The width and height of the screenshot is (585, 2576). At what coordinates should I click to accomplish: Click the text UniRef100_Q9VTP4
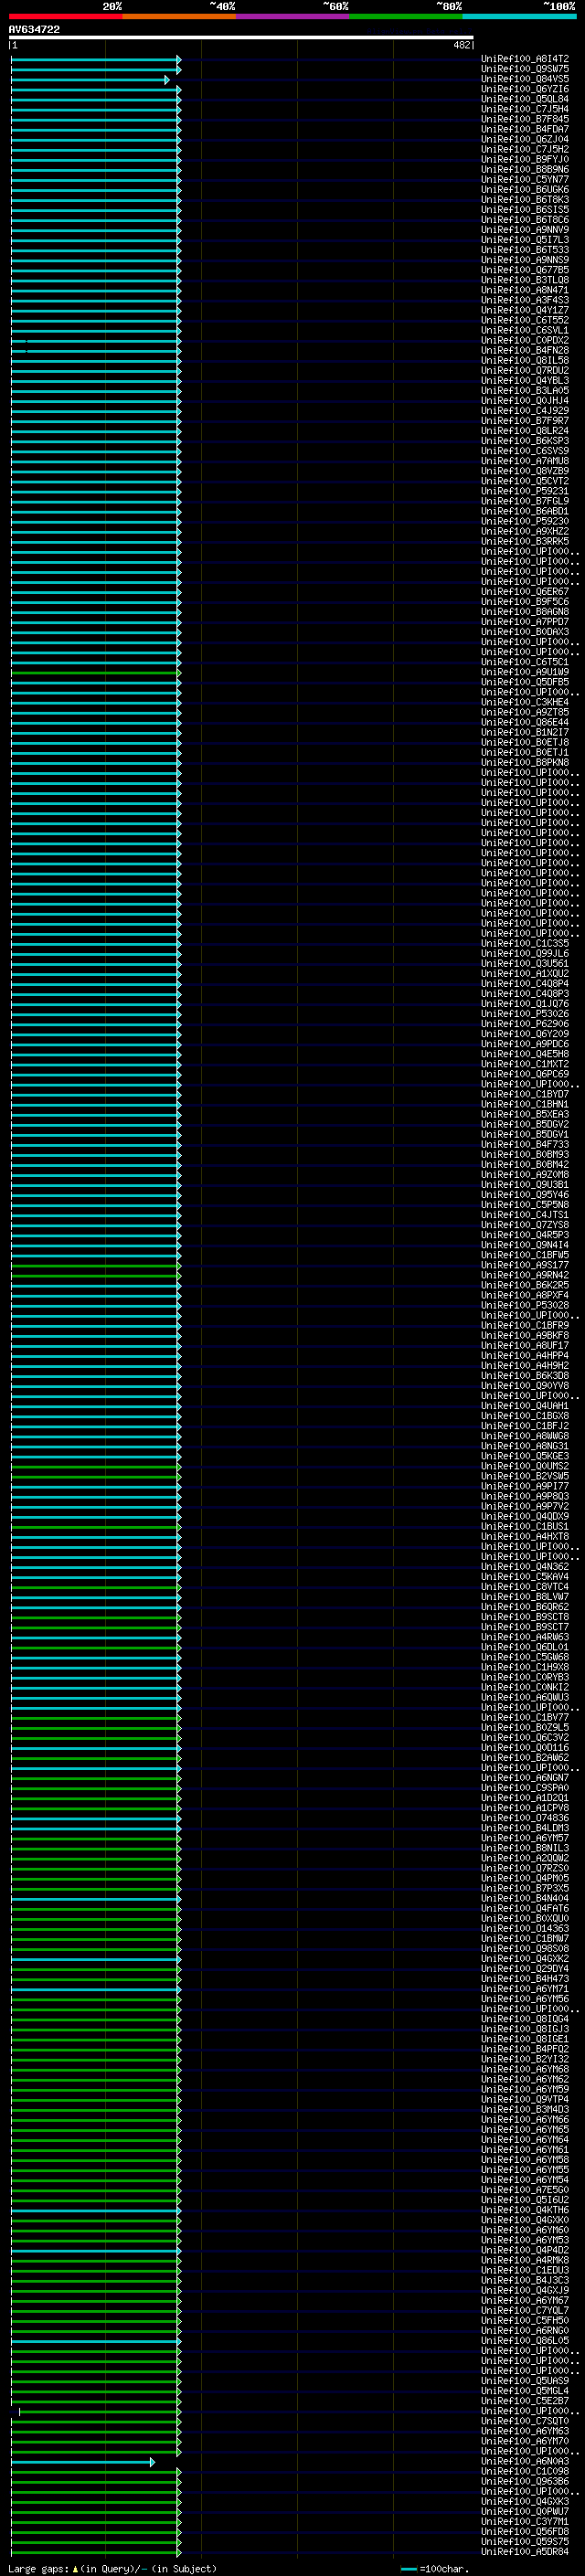pyautogui.click(x=525, y=2100)
